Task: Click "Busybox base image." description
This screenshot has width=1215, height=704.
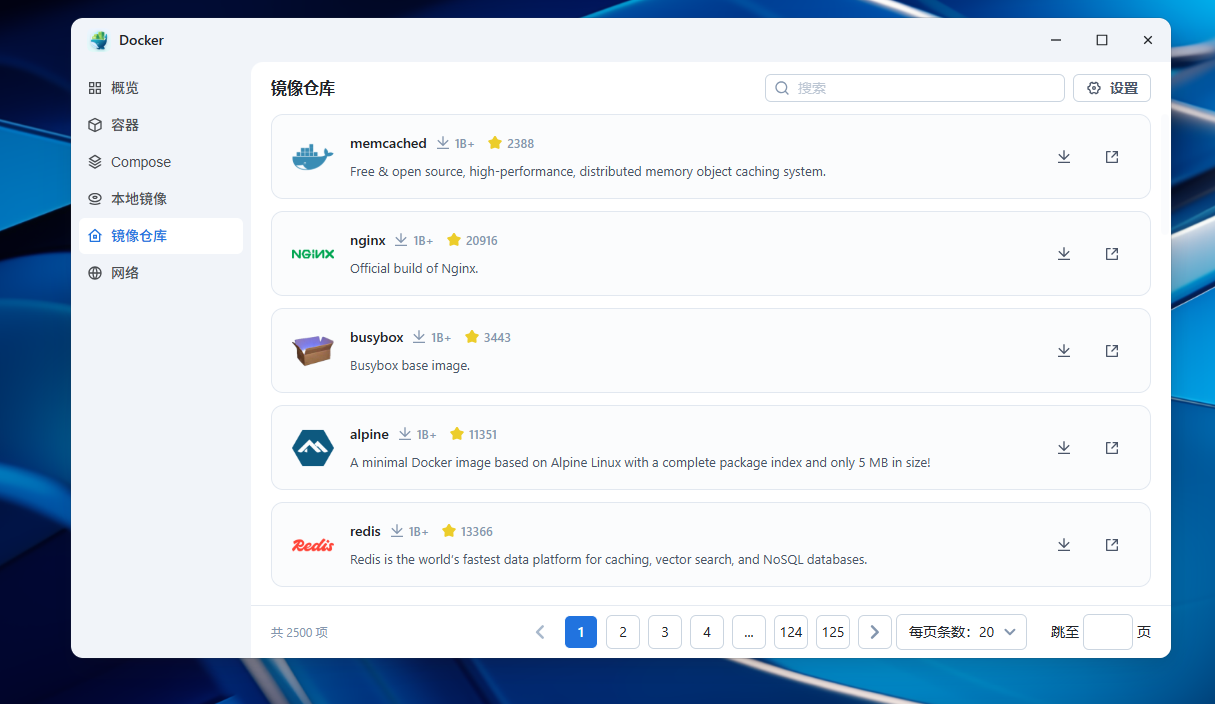Action: 410,365
